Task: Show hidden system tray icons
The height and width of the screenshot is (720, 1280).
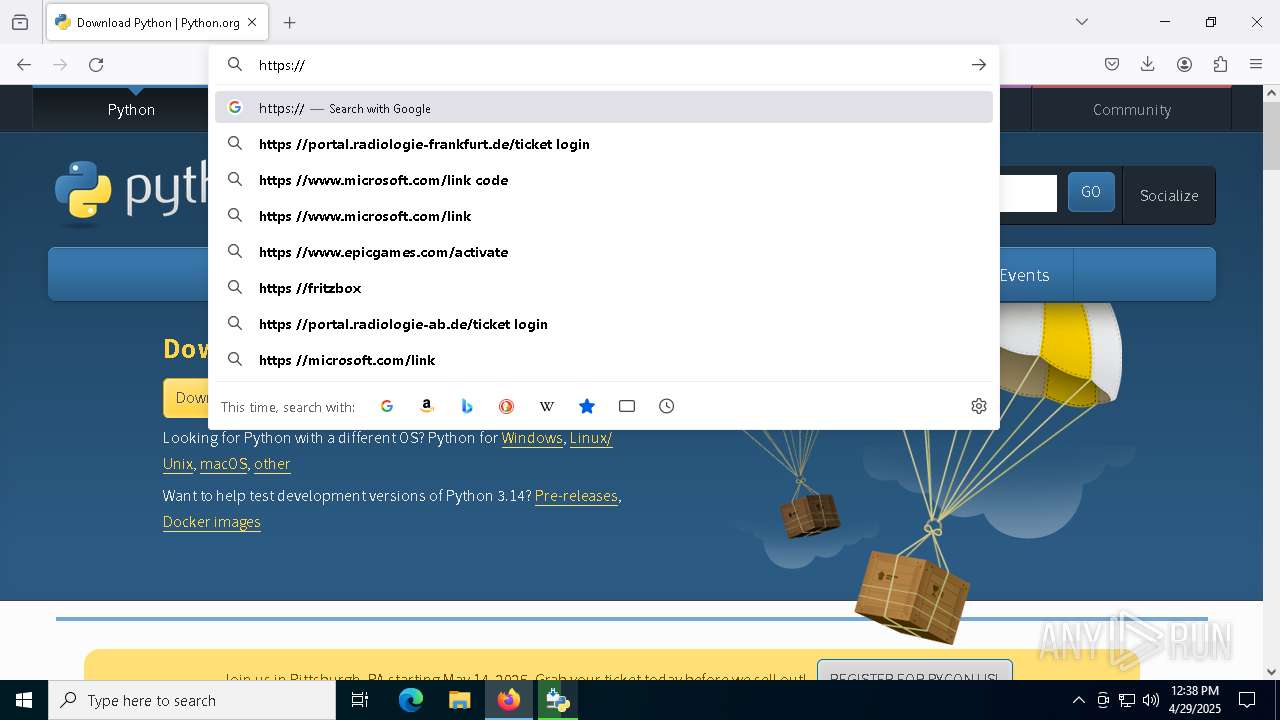Action: [x=1078, y=700]
